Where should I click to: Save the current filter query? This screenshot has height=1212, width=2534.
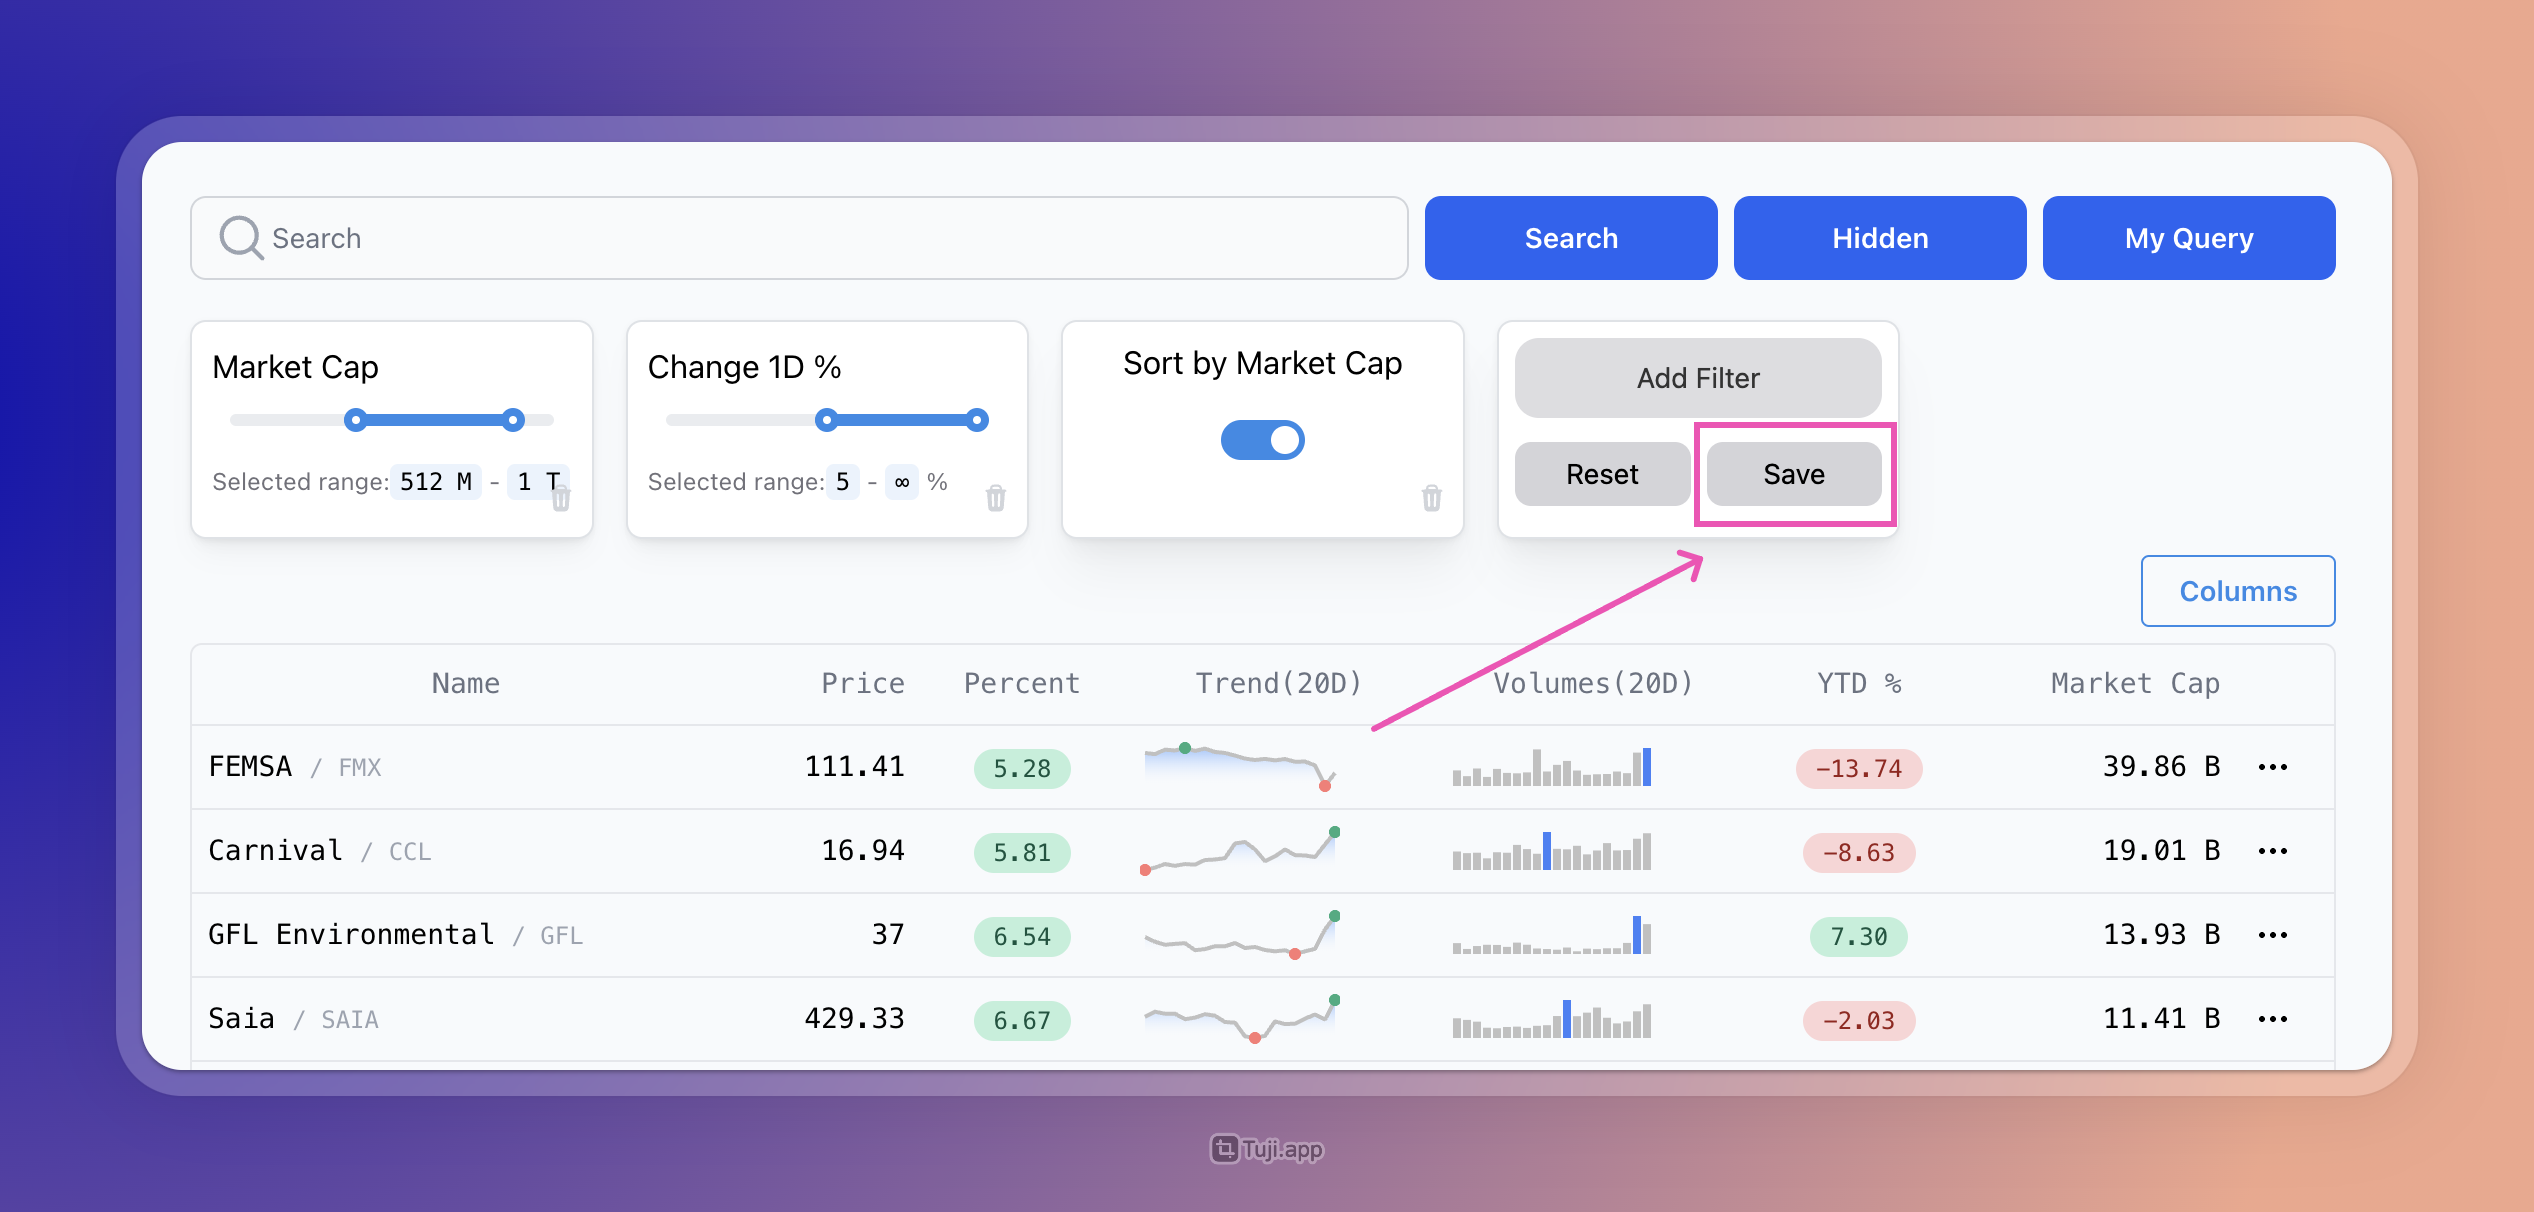[x=1794, y=474]
